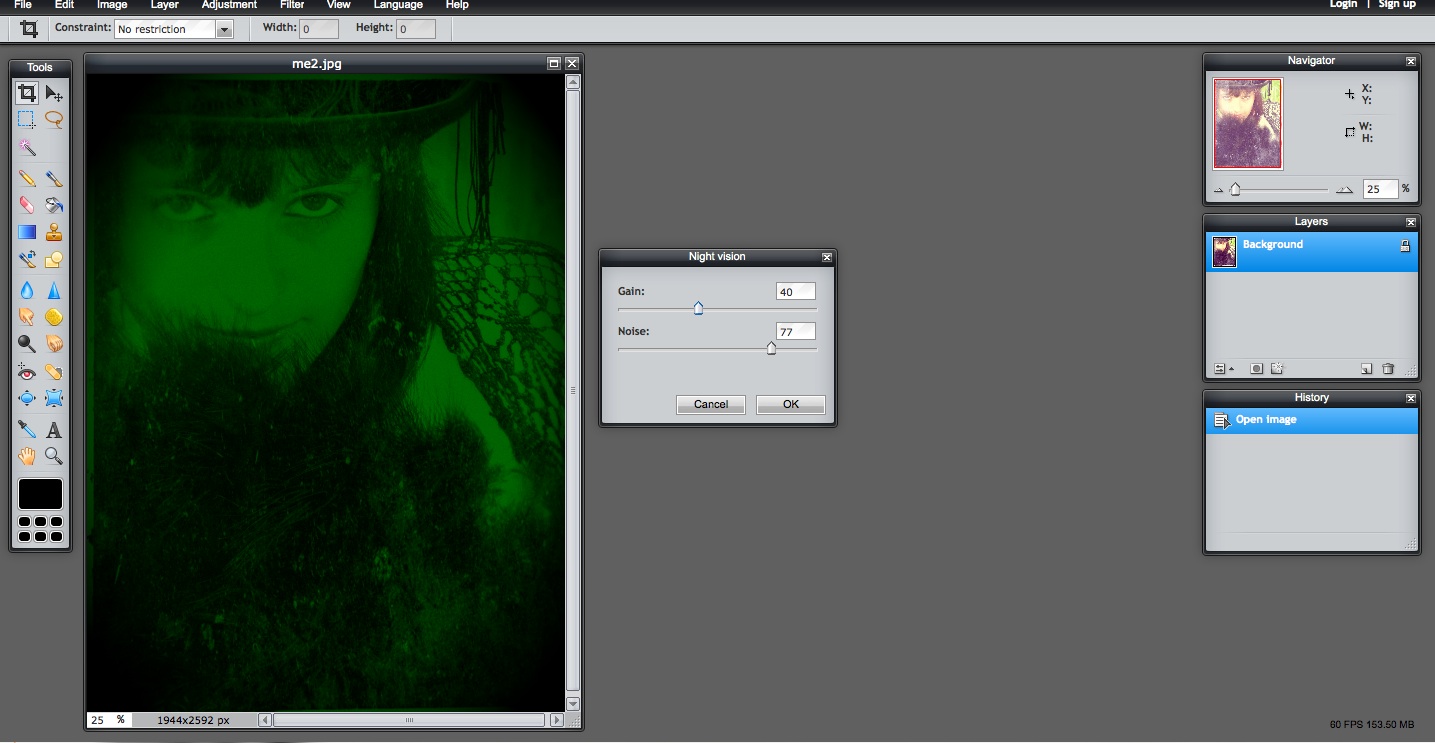Screen dimensions: 1435x743
Task: Select the Smudge tool
Action: (x=27, y=317)
